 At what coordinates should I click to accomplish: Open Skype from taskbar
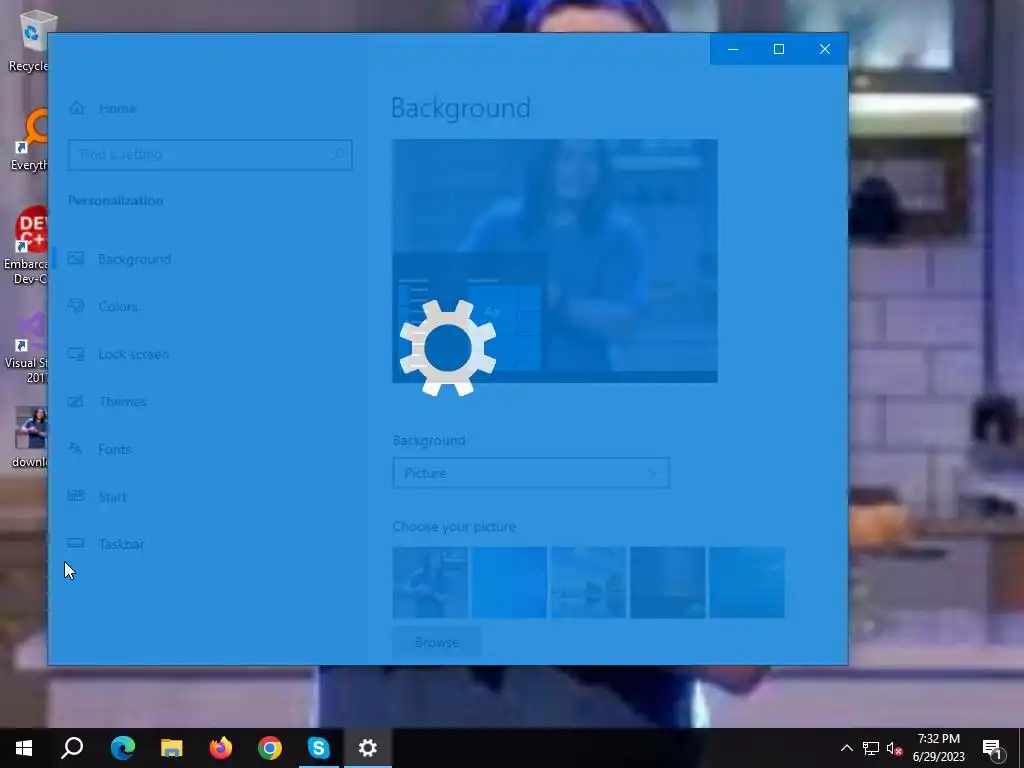point(319,748)
